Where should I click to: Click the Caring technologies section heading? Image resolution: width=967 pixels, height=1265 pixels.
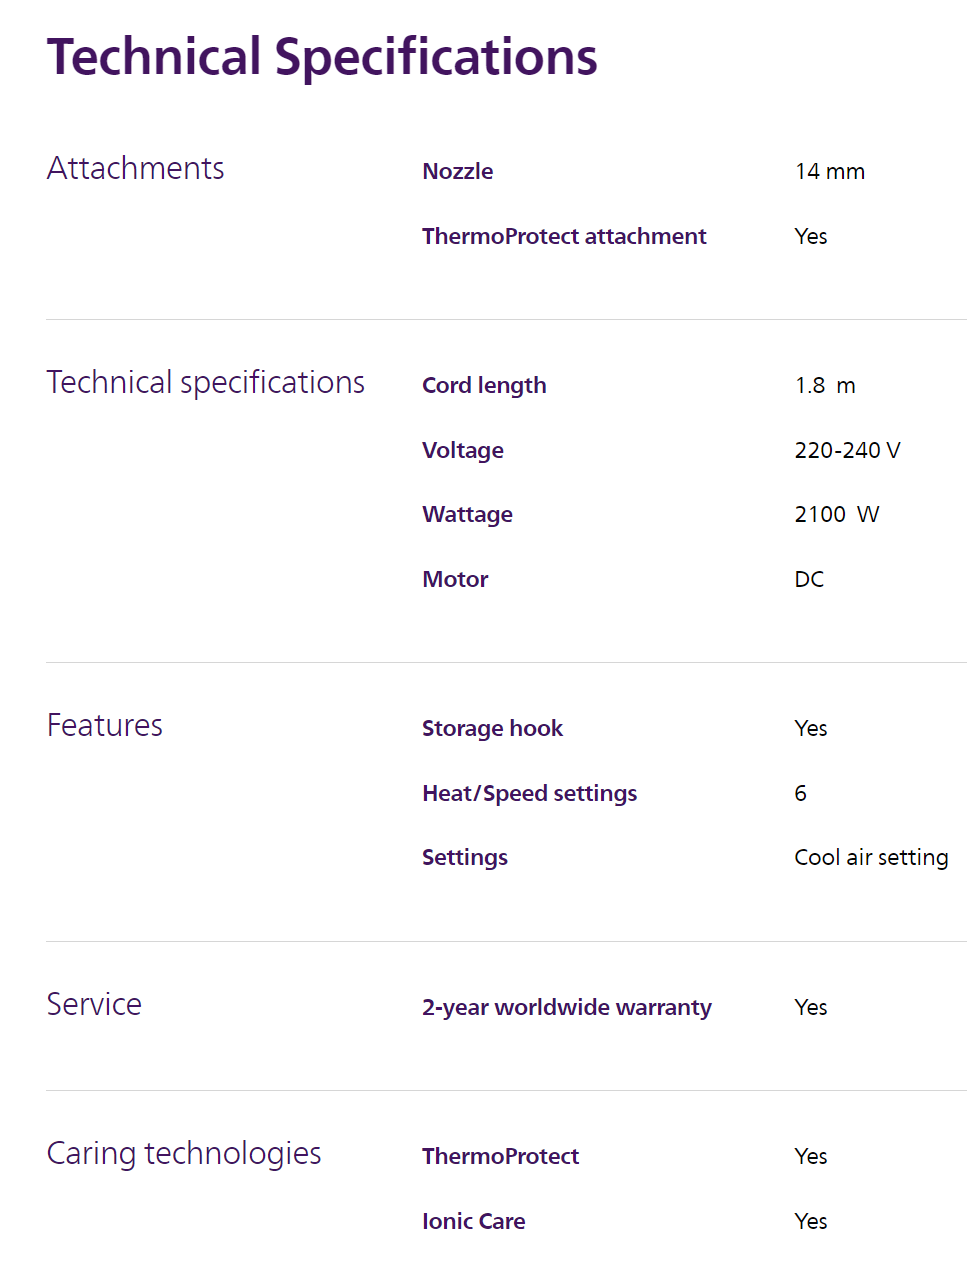click(x=184, y=1153)
